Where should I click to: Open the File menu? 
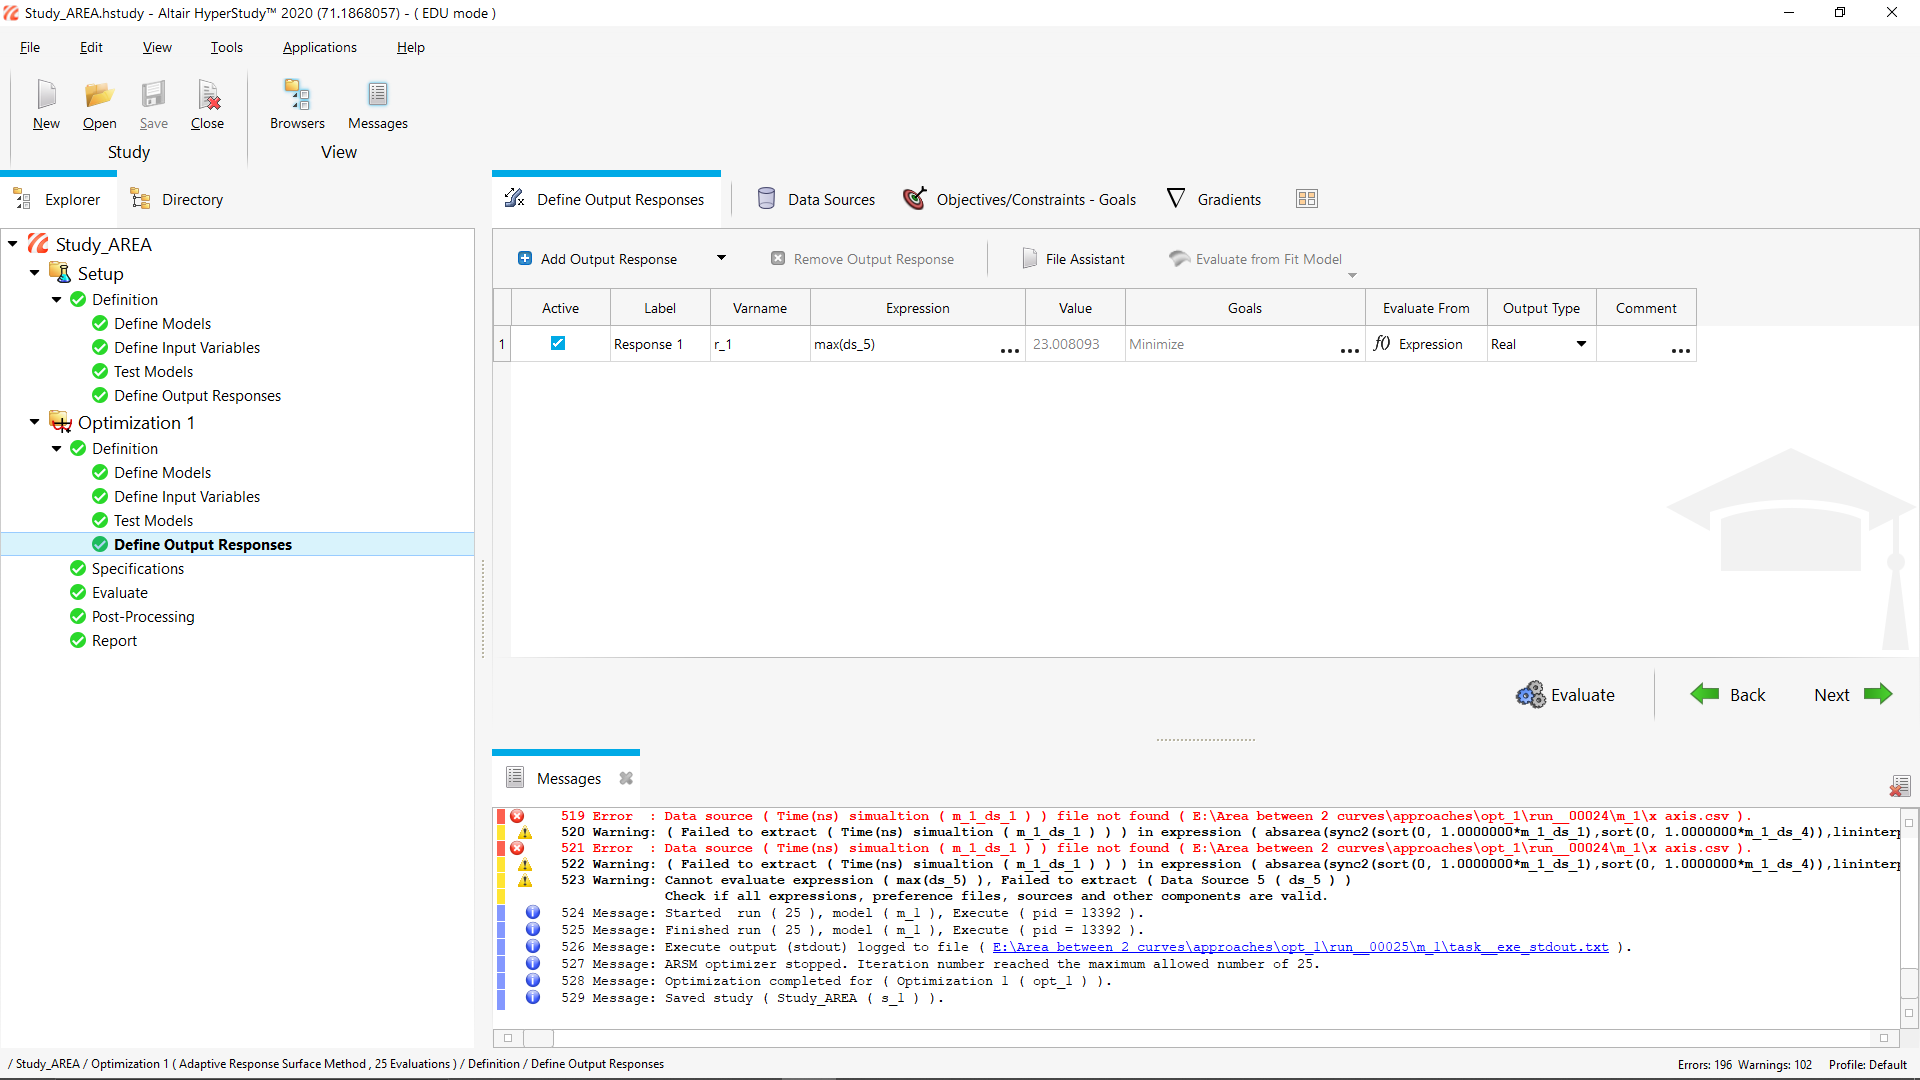[30, 47]
